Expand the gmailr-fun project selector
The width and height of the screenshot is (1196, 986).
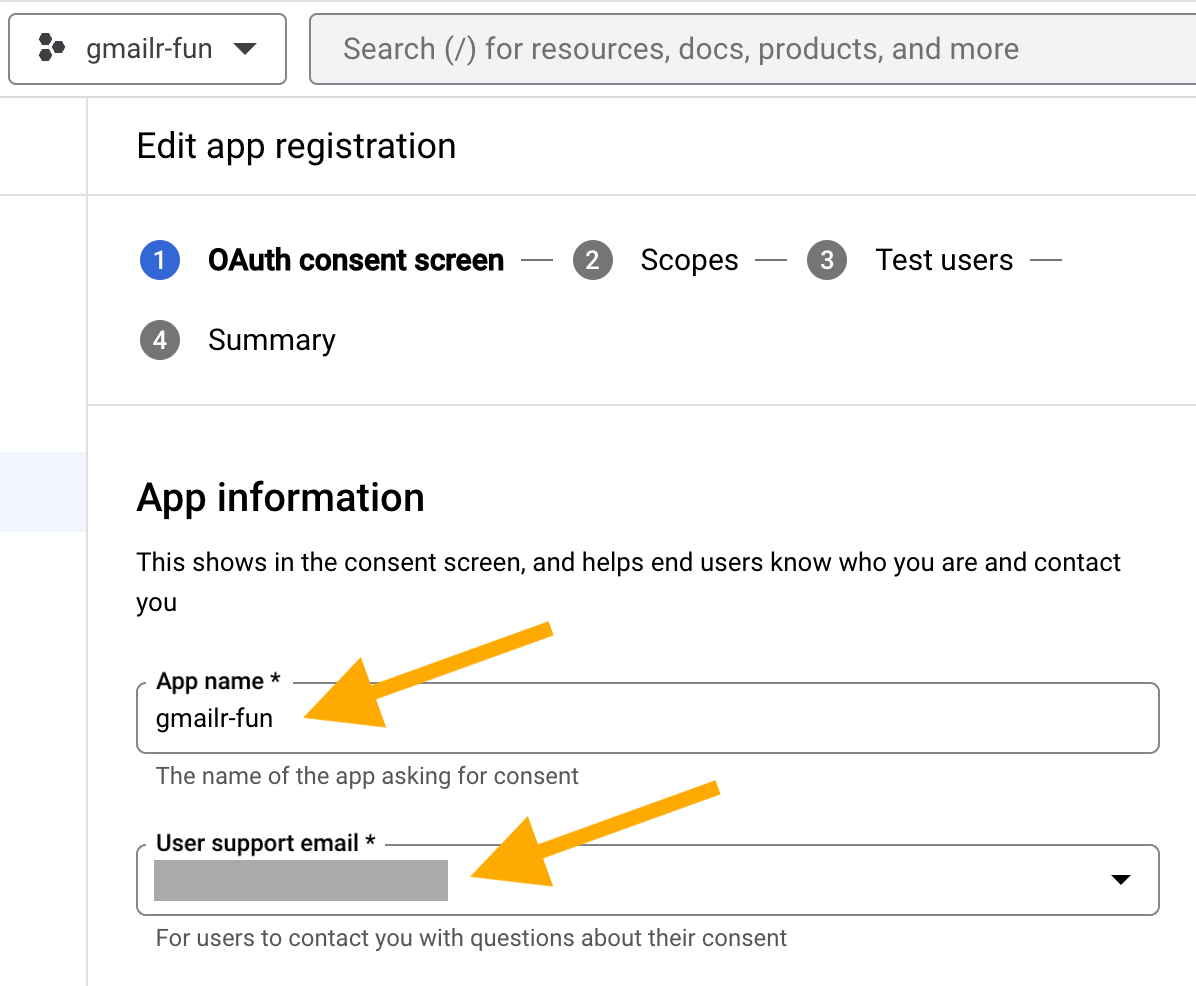(147, 48)
